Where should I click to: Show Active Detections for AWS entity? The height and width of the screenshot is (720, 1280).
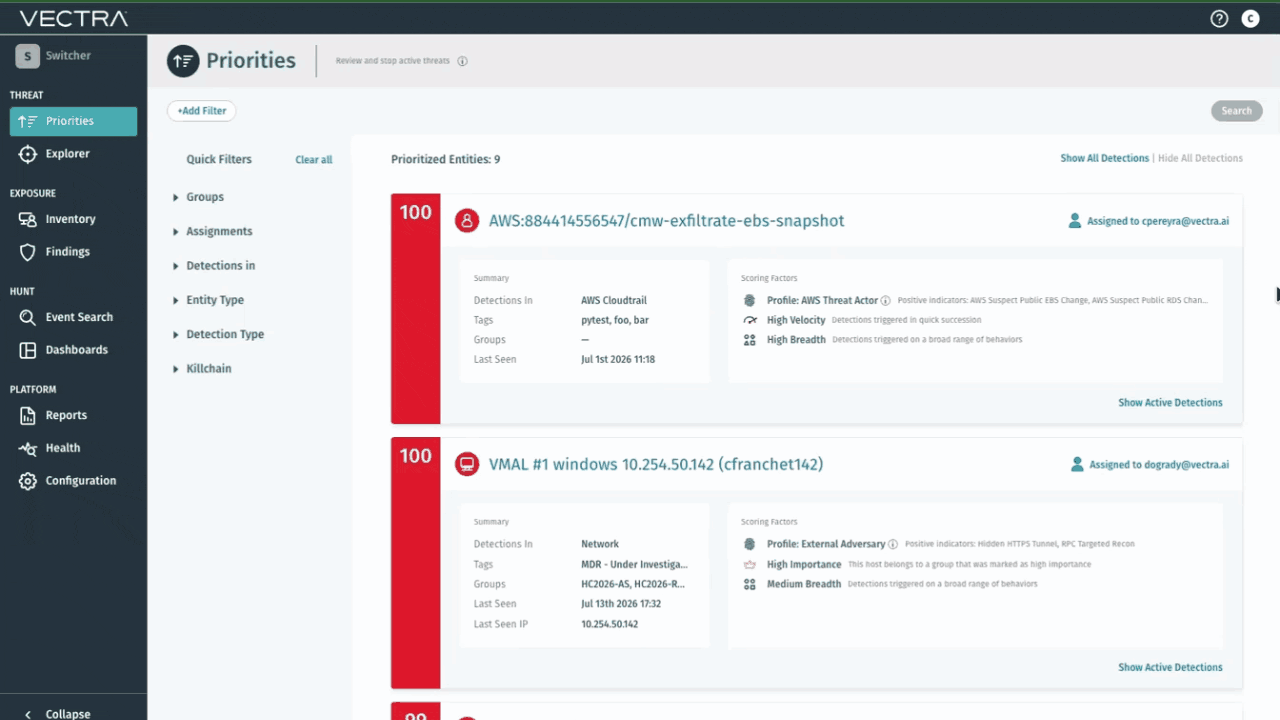pos(1170,403)
